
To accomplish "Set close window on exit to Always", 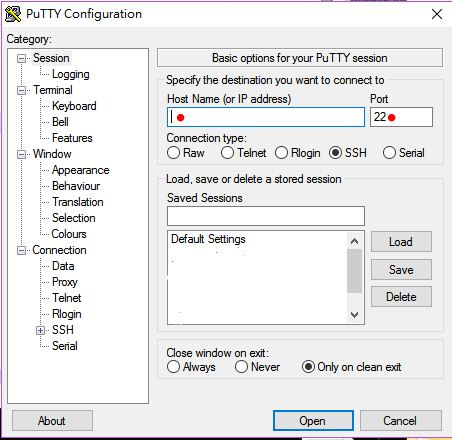I will point(173,367).
